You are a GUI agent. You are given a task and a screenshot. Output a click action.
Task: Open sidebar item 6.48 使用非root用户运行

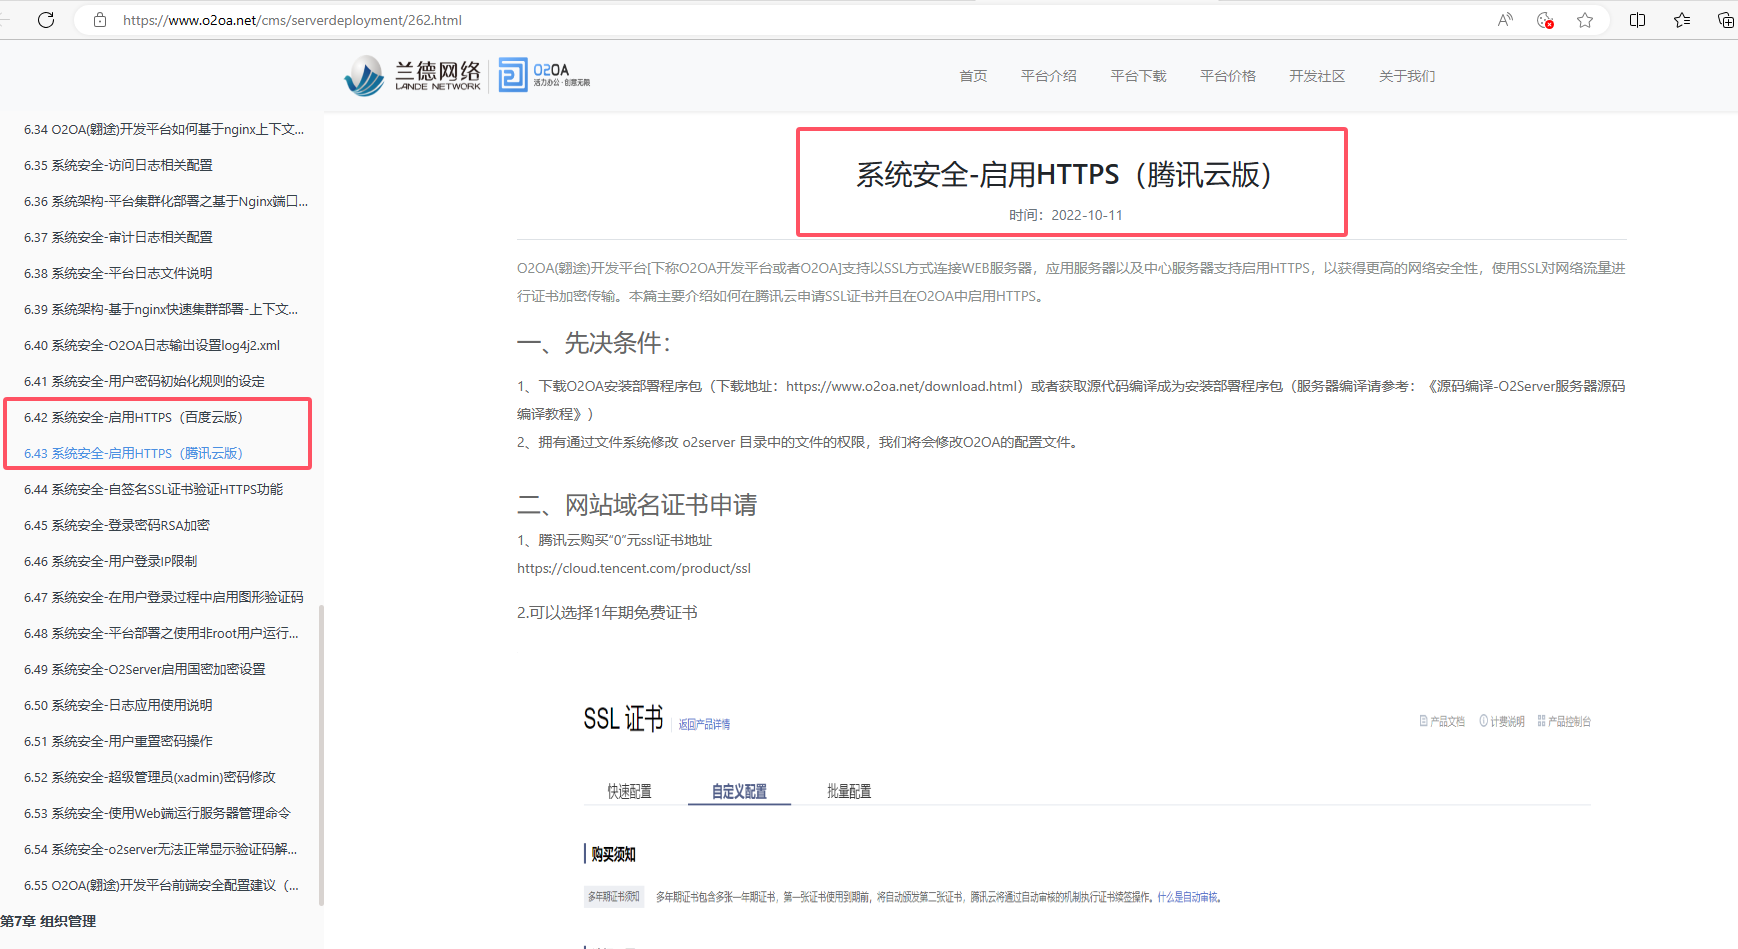pyautogui.click(x=161, y=633)
